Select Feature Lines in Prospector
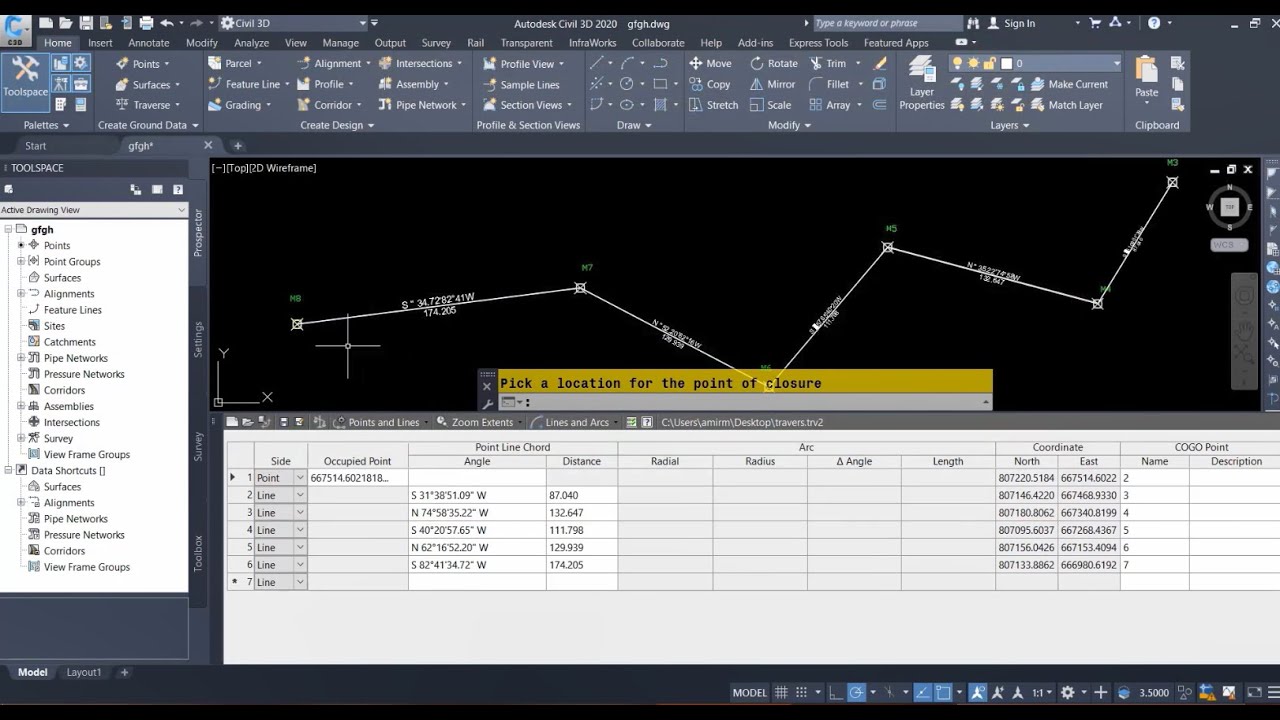Viewport: 1280px width, 720px height. [x=72, y=310]
